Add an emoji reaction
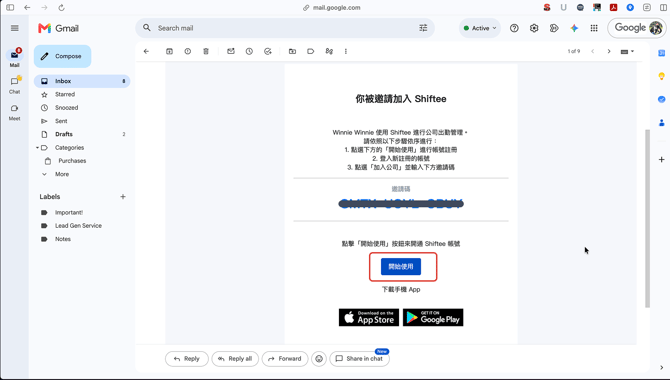The image size is (670, 380). [x=319, y=359]
